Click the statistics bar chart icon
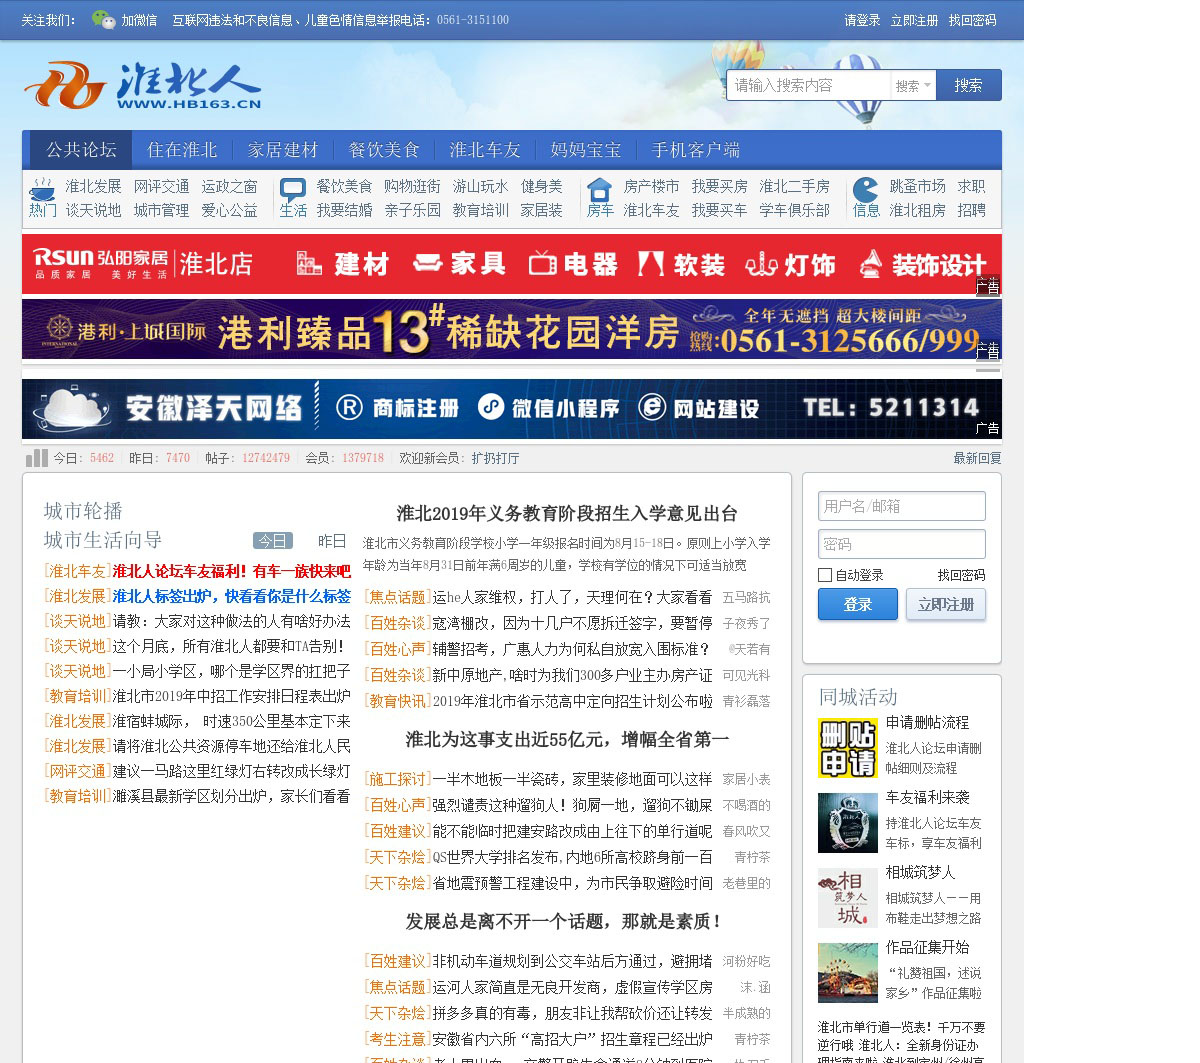 (x=37, y=458)
